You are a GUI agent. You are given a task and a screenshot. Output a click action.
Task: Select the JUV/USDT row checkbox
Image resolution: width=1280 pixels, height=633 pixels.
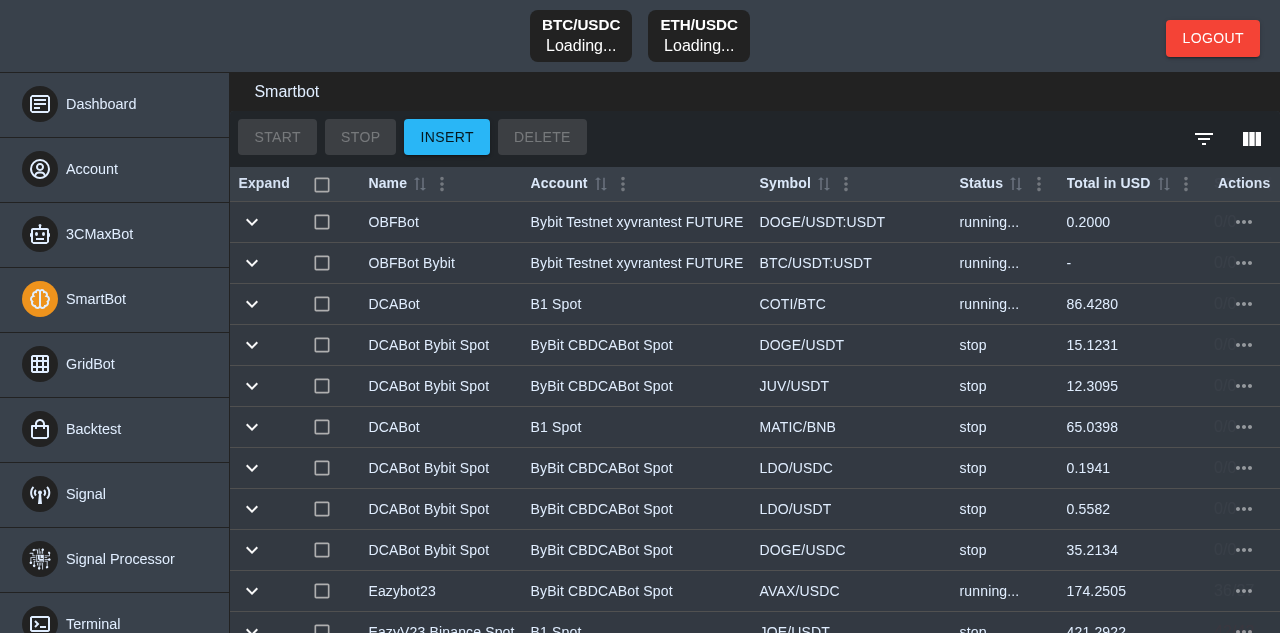(322, 386)
